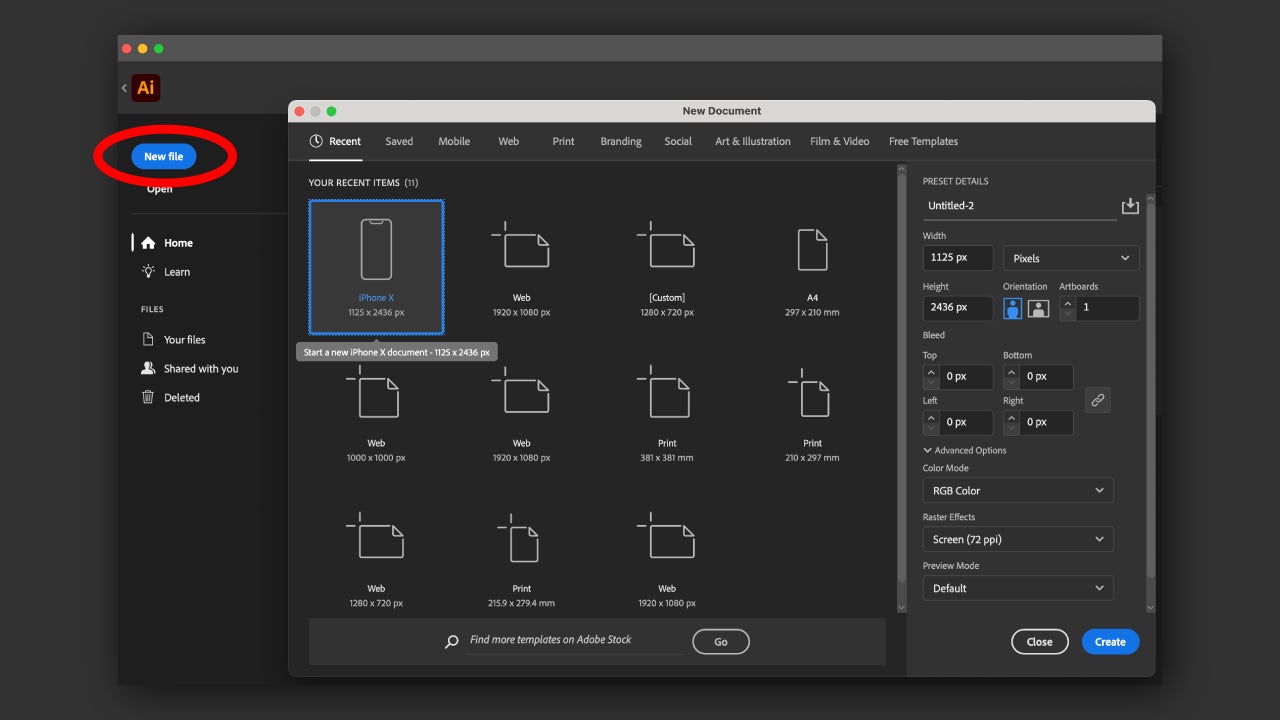Select the Print 381 x 381 mm preset
The height and width of the screenshot is (720, 1280).
[x=667, y=413]
